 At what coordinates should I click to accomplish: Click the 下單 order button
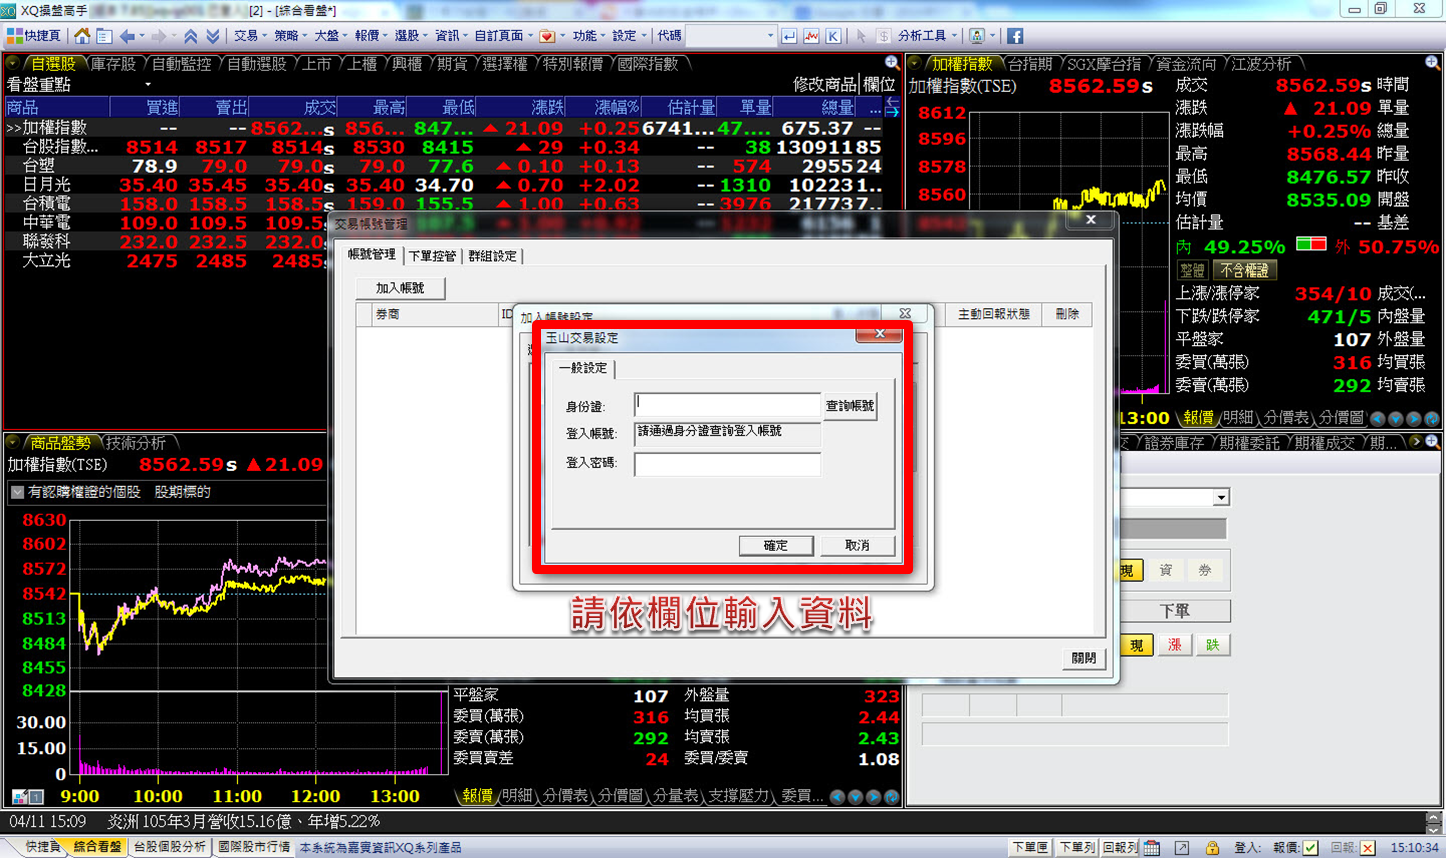[1174, 611]
